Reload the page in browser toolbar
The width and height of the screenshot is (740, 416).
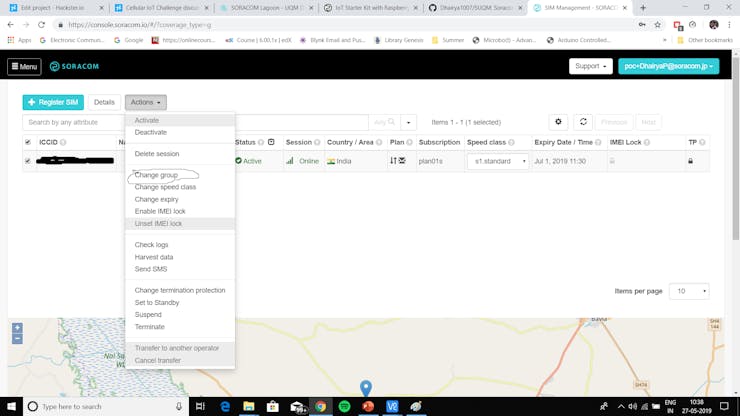pyautogui.click(x=42, y=25)
